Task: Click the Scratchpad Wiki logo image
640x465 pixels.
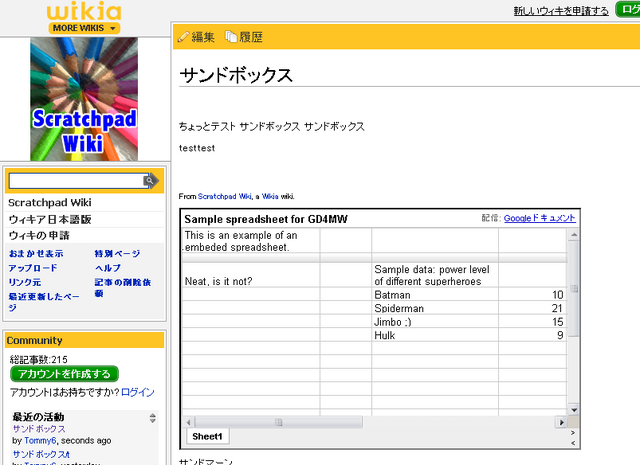Action: click(x=84, y=99)
